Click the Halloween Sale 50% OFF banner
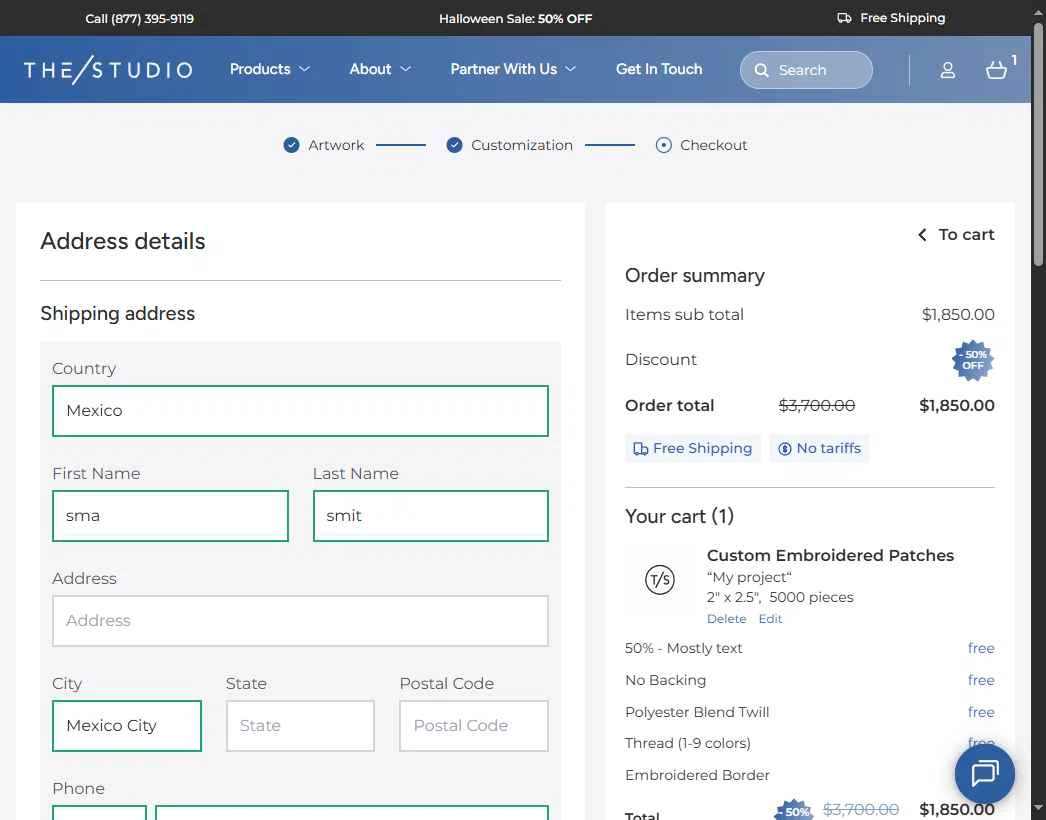The width and height of the screenshot is (1046, 820). (x=515, y=19)
